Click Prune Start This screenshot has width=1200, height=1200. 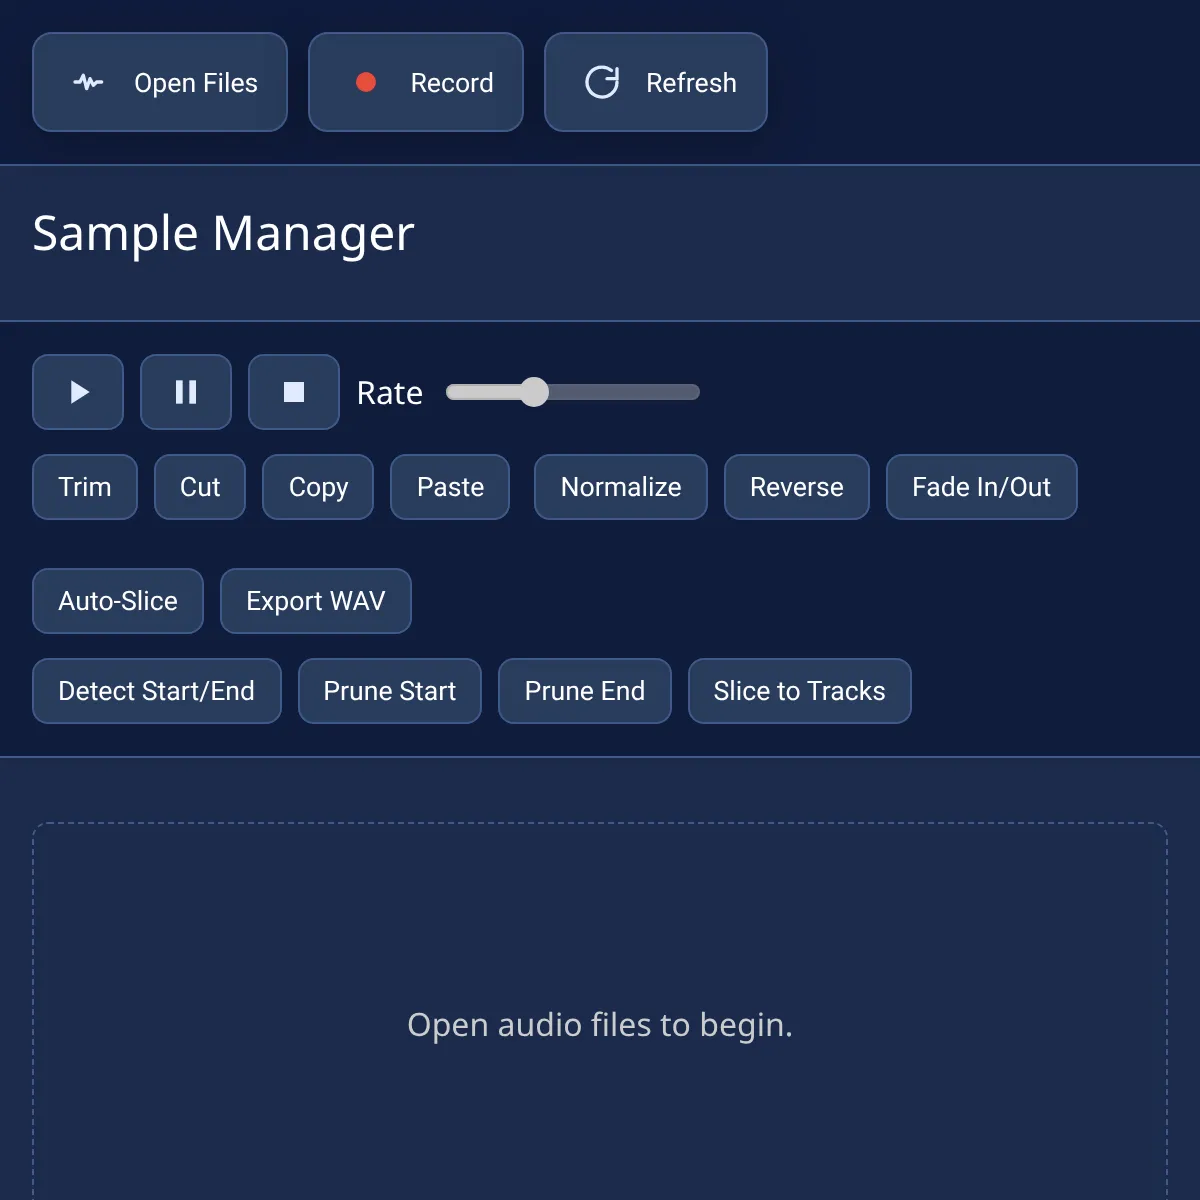(x=390, y=691)
